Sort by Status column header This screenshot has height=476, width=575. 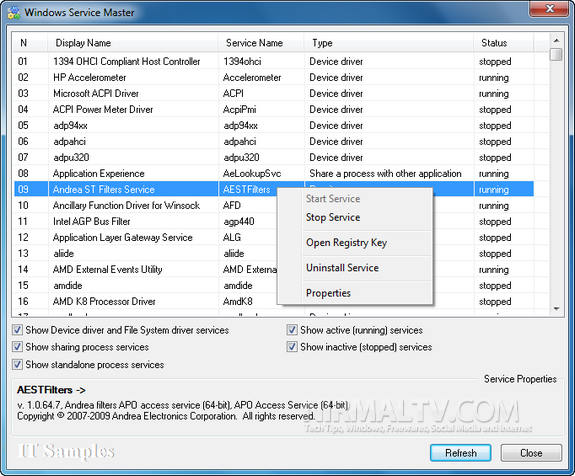[x=504, y=43]
